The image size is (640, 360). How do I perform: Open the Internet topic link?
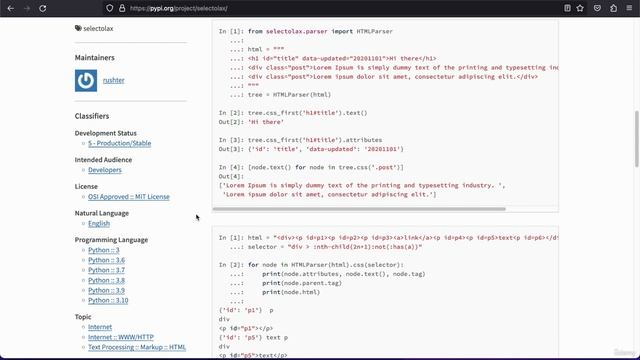[x=100, y=327]
